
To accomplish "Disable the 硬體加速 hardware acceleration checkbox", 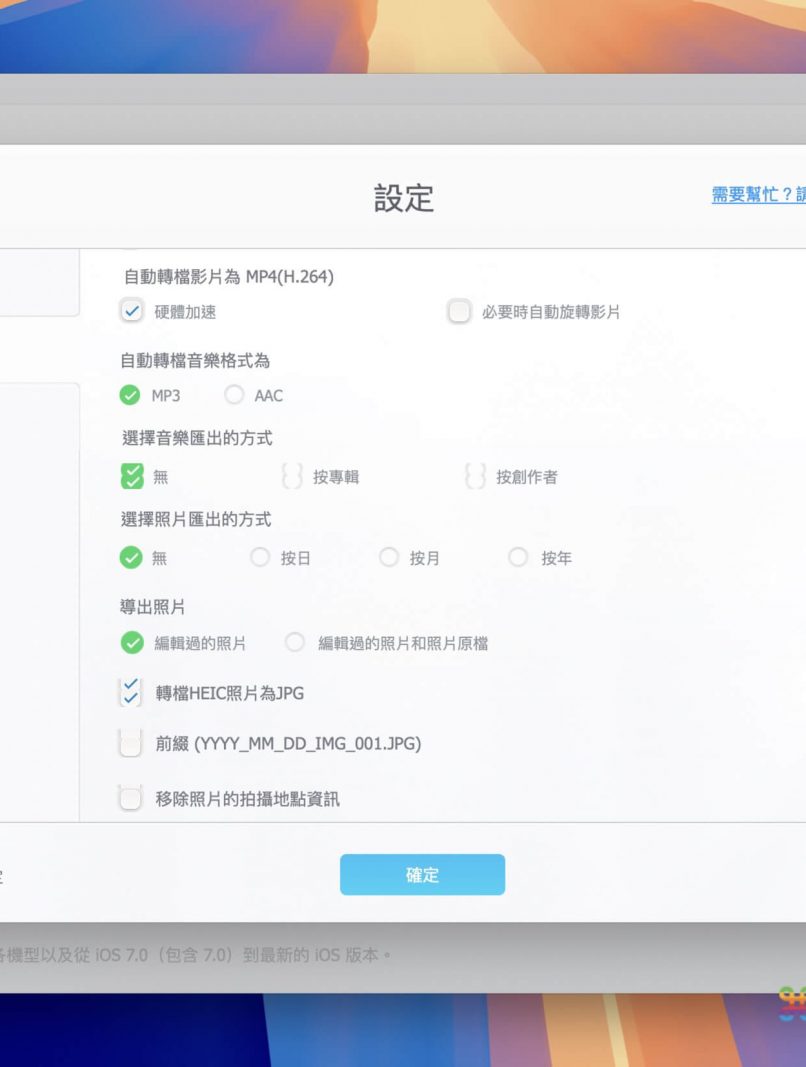I will point(131,311).
